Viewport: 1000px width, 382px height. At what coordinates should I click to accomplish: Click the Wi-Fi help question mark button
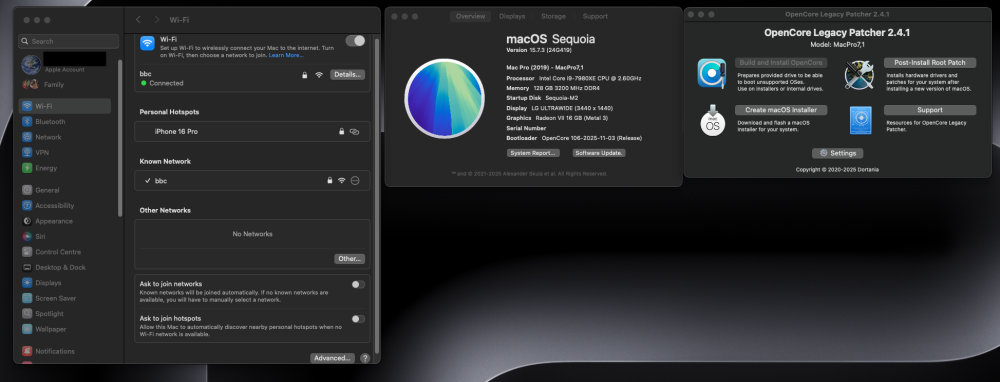365,358
